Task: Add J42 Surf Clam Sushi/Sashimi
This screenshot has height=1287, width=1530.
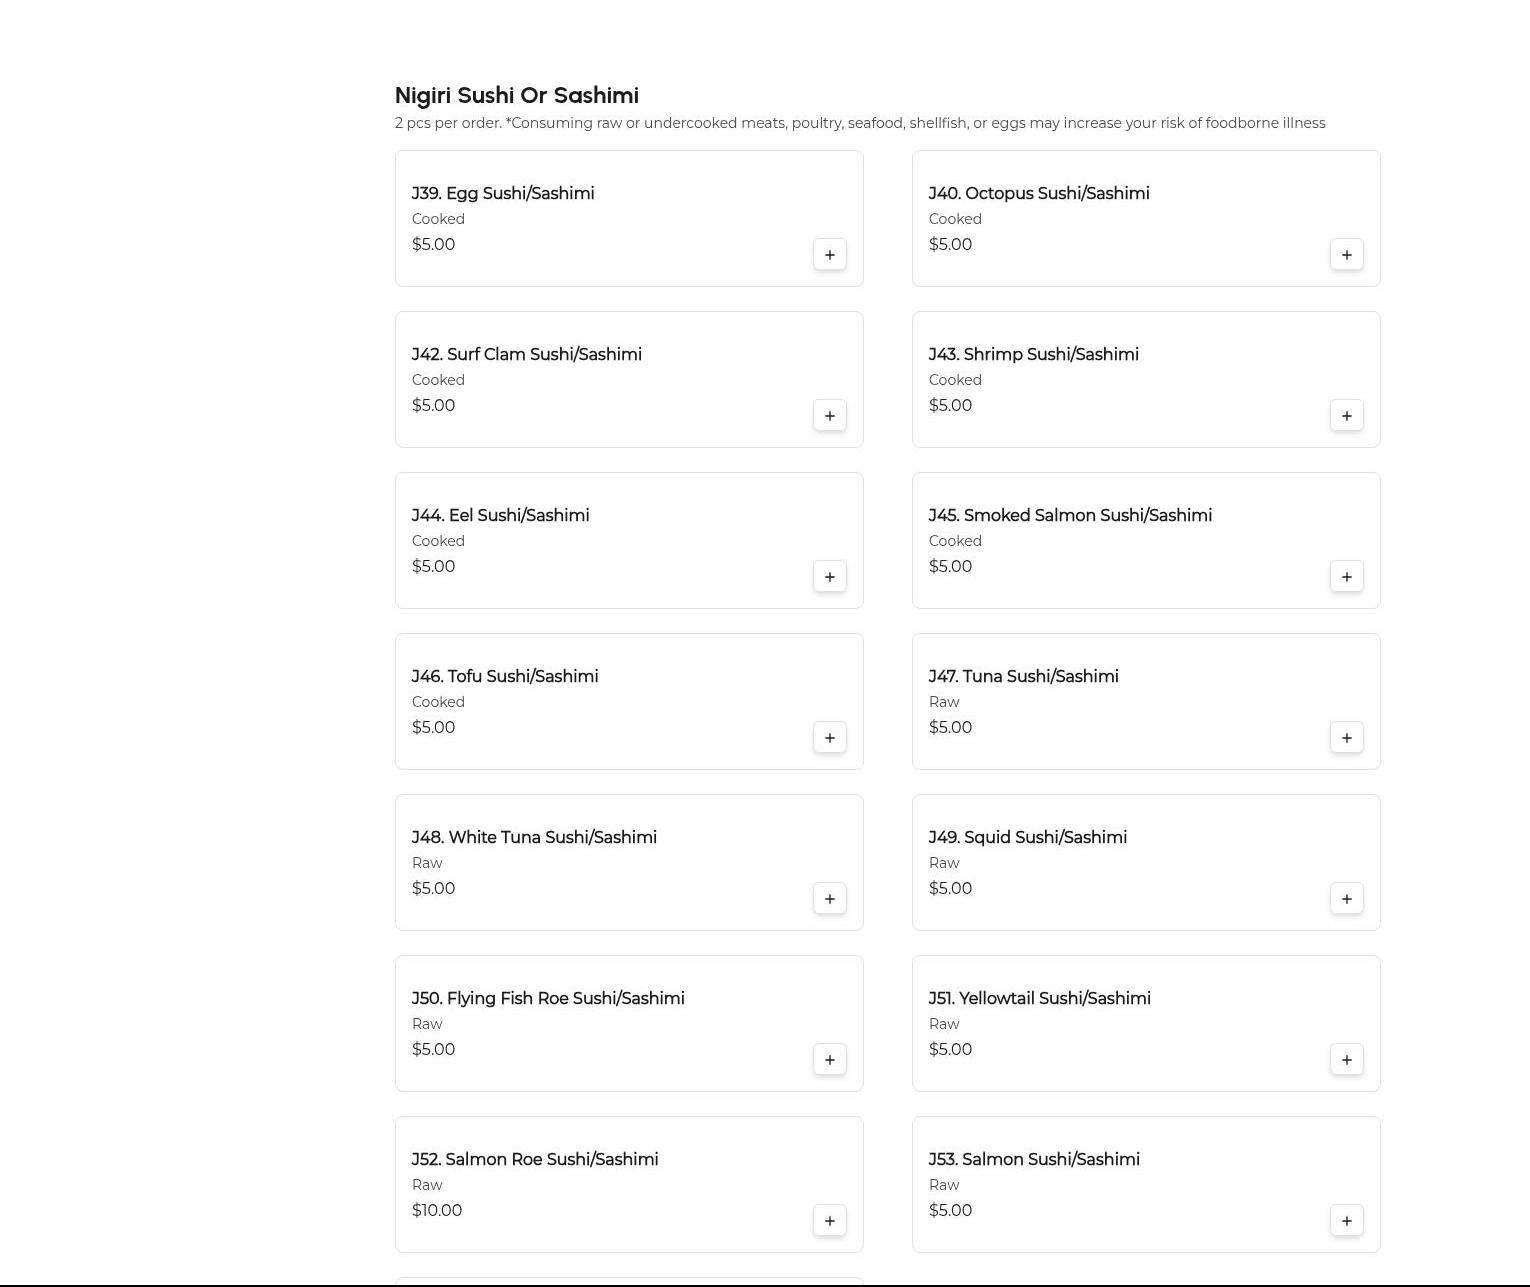Action: (829, 416)
